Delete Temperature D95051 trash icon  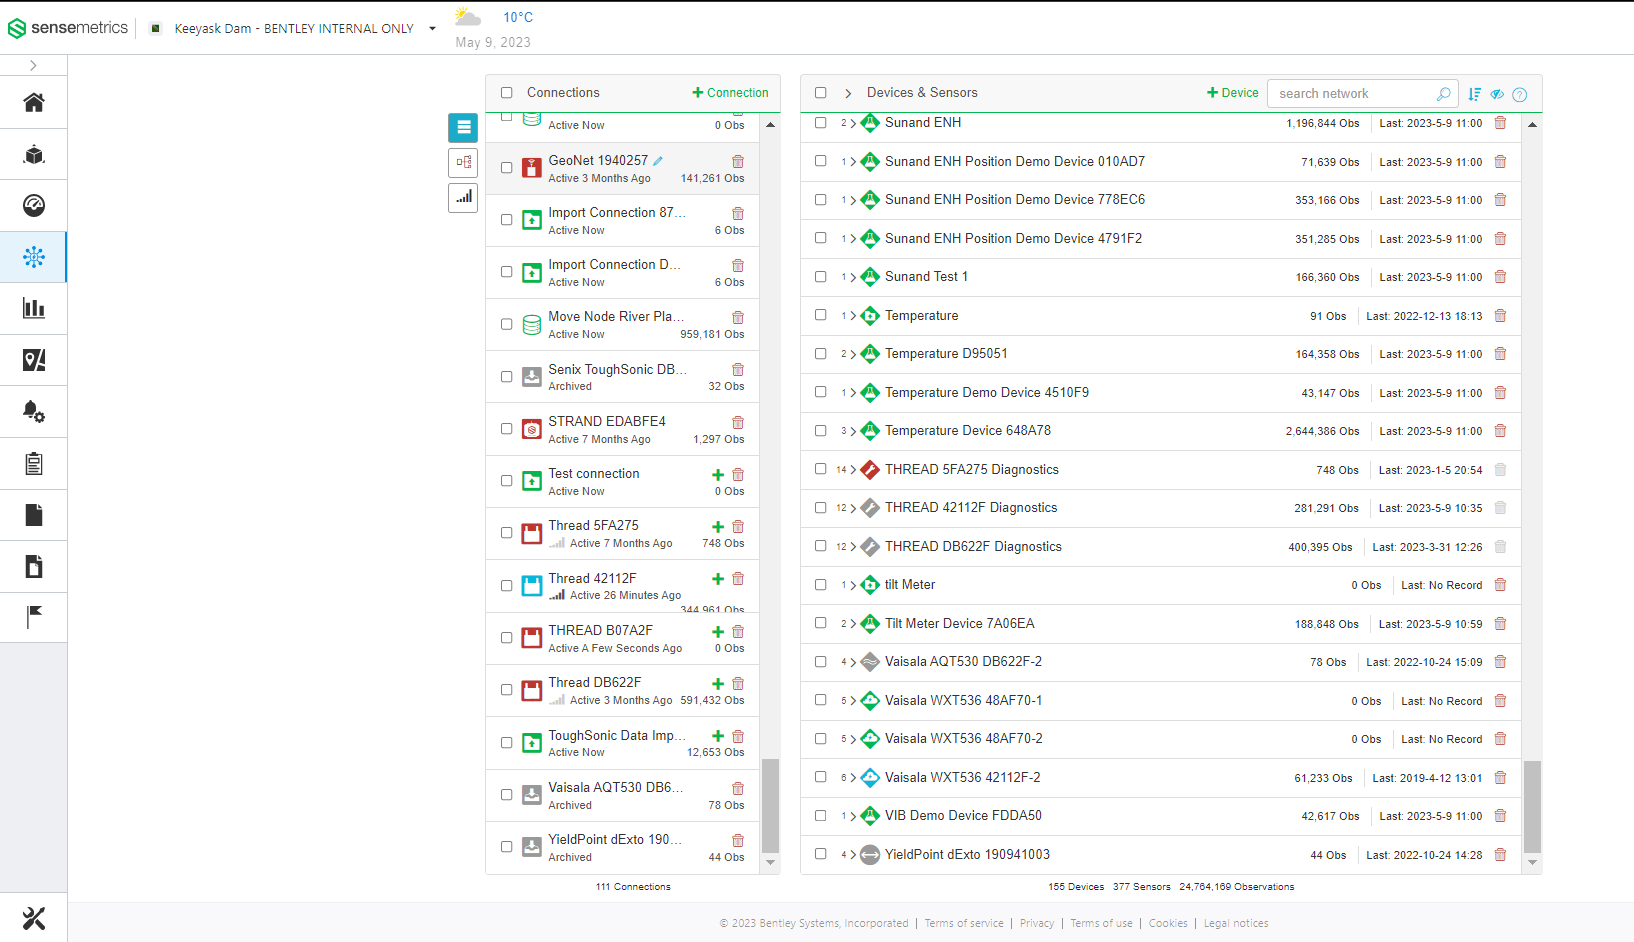(x=1500, y=354)
